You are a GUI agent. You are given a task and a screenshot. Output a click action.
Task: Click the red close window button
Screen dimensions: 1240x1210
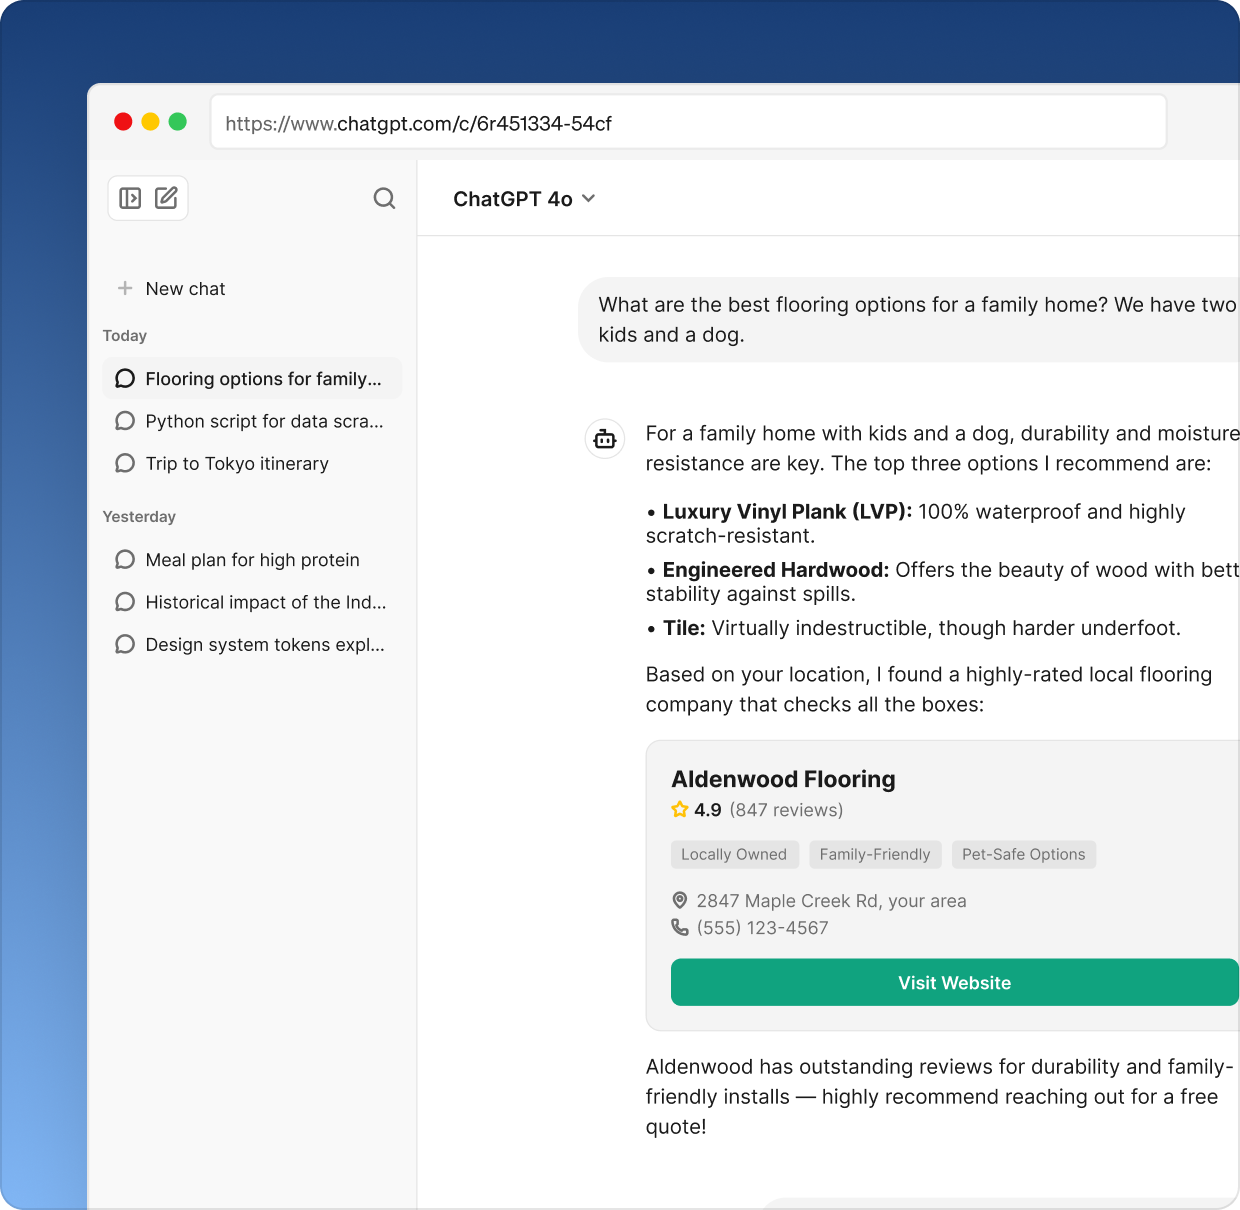123,122
